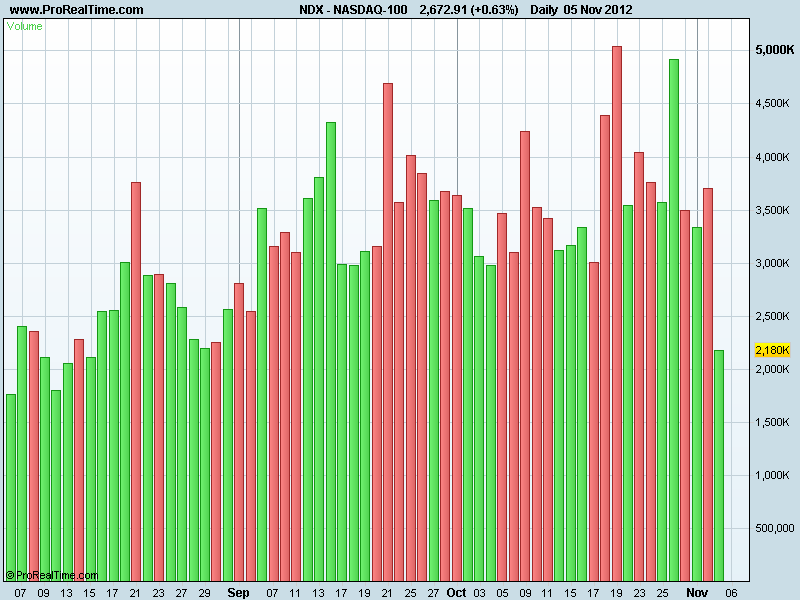Click the 2,672.91 (+0.63%) price value
Viewport: 800px width, 600px height.
pos(469,10)
